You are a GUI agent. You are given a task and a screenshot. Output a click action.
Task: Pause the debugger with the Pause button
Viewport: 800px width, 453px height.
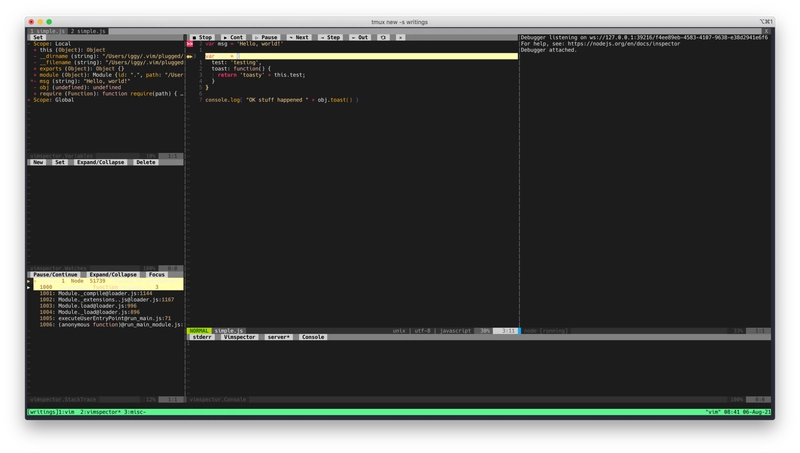266,37
